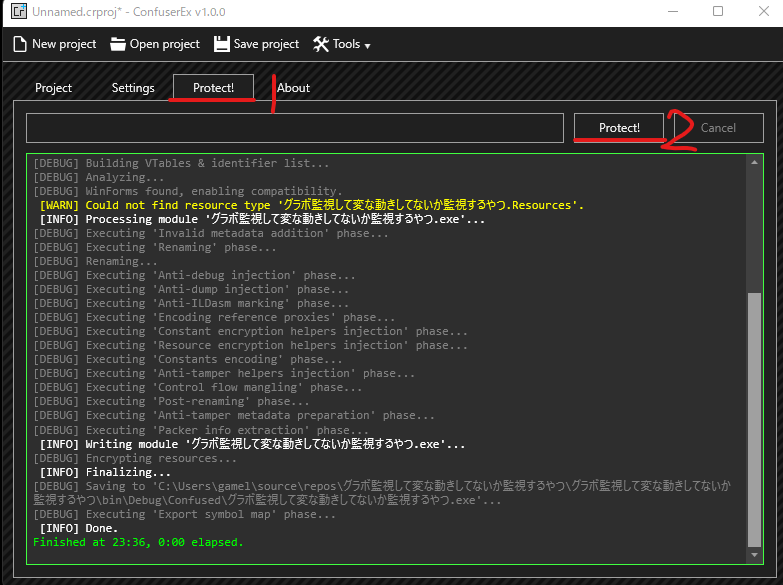Select Save project in the toolbar
The image size is (783, 585).
[257, 44]
